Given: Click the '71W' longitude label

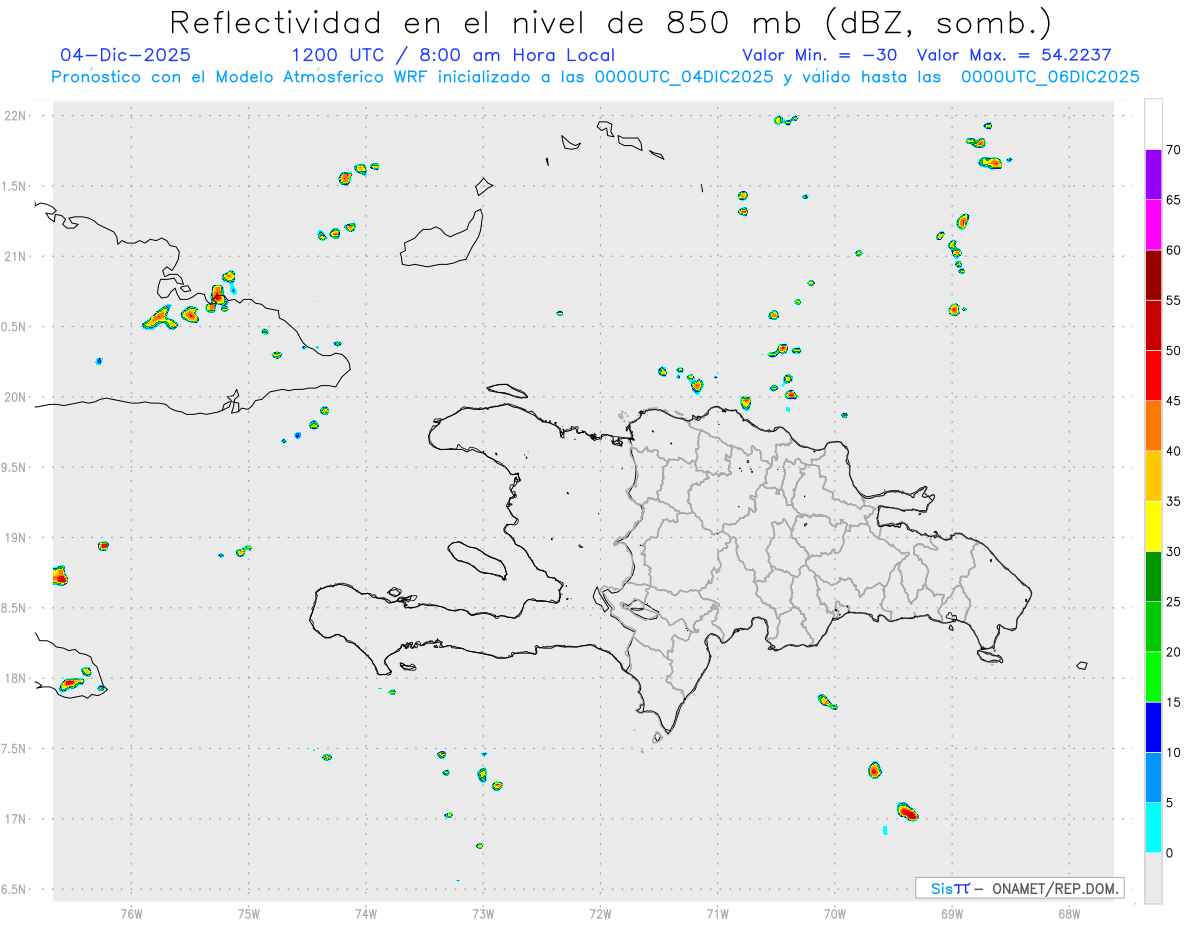Looking at the screenshot, I should click(717, 914).
